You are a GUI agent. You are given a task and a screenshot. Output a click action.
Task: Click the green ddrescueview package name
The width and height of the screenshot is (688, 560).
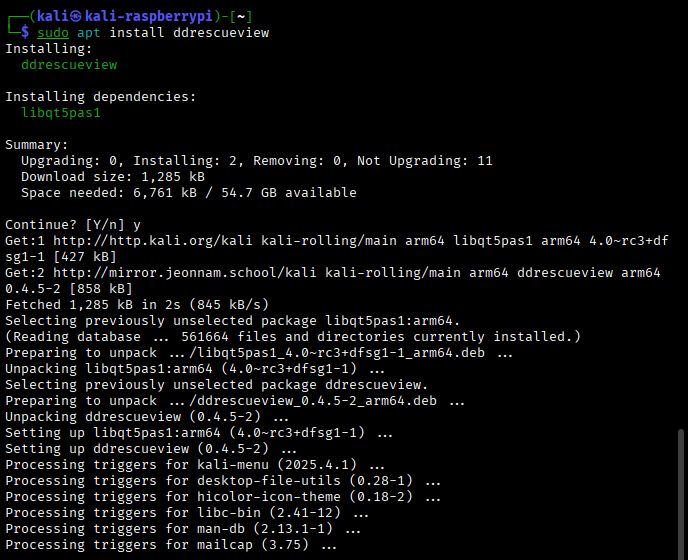point(69,65)
